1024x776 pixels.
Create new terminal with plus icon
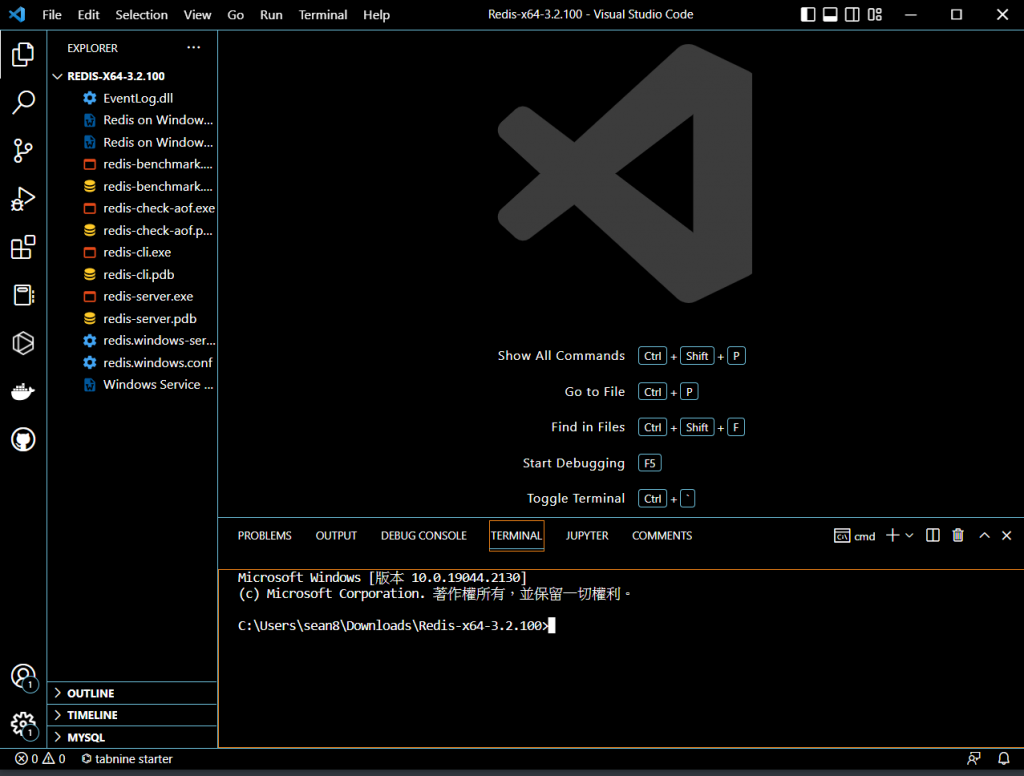[x=892, y=536]
